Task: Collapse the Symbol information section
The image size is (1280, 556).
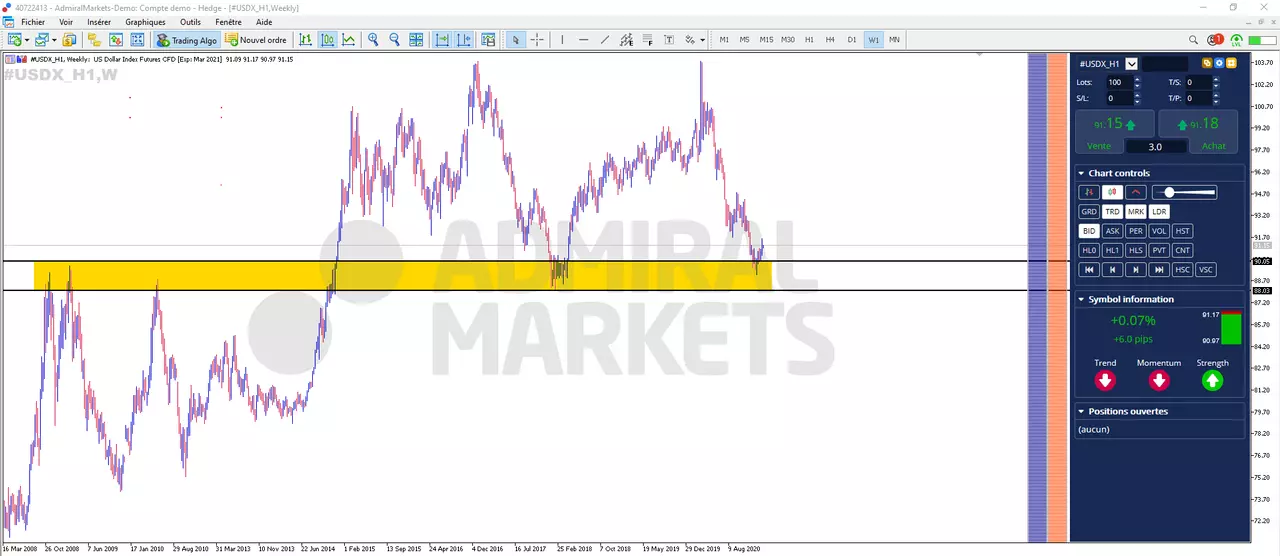Action: point(1081,299)
